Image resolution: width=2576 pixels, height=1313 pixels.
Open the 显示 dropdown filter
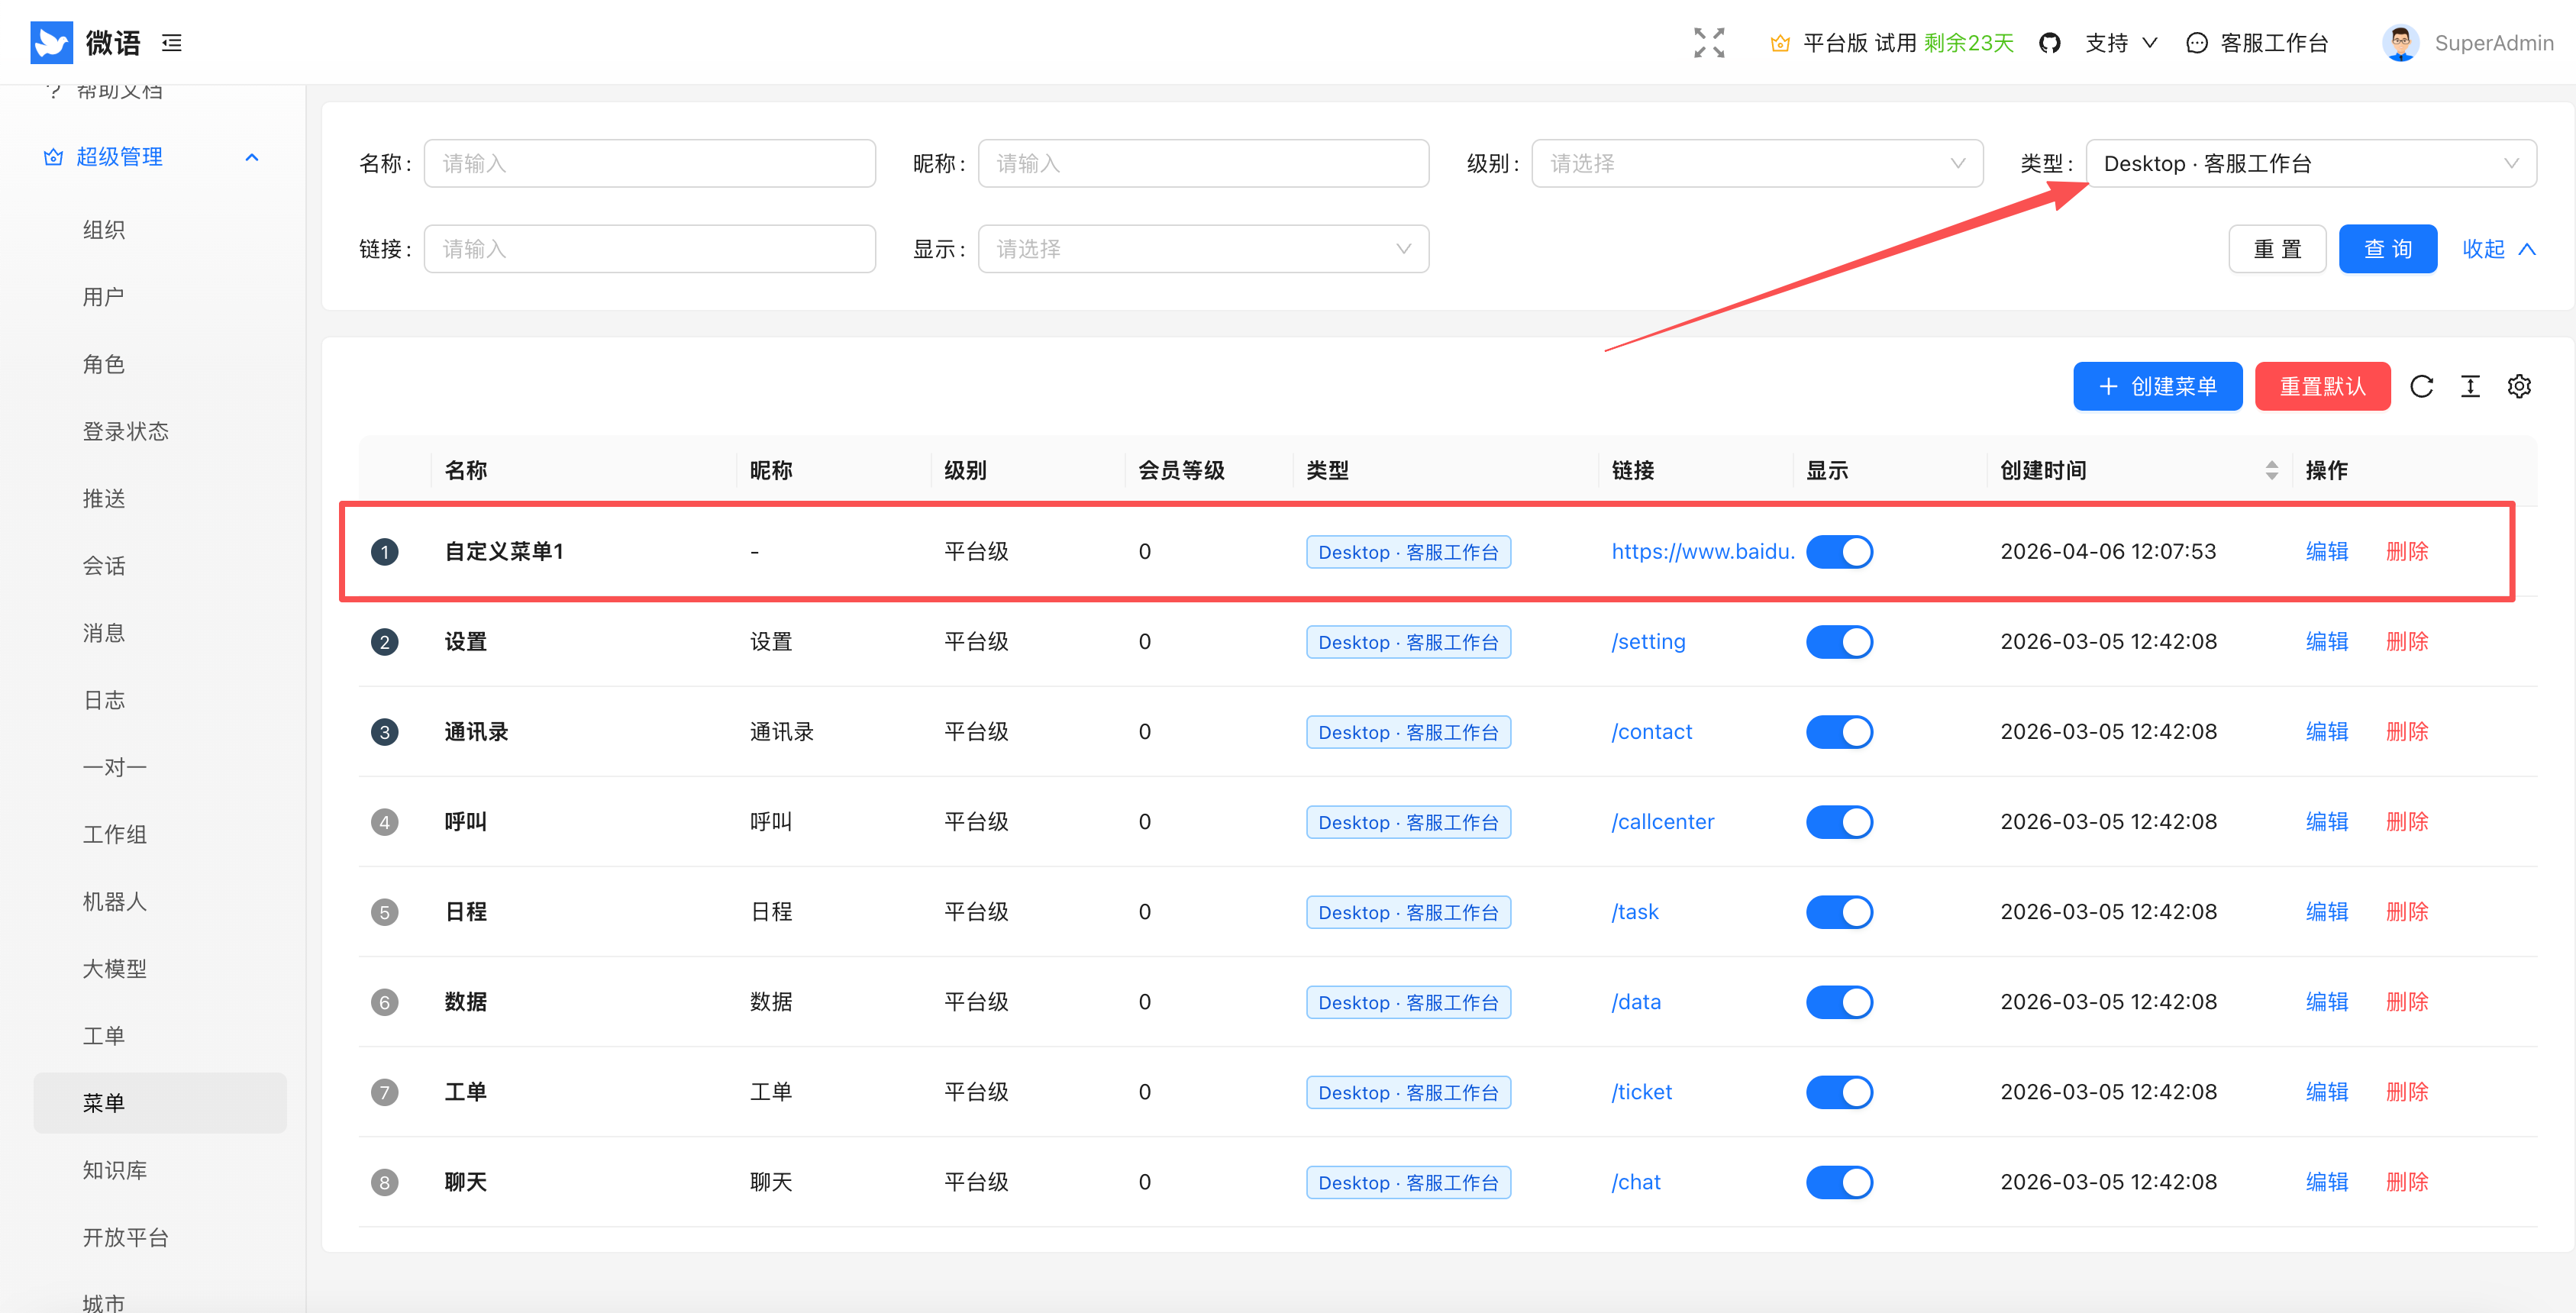1203,249
